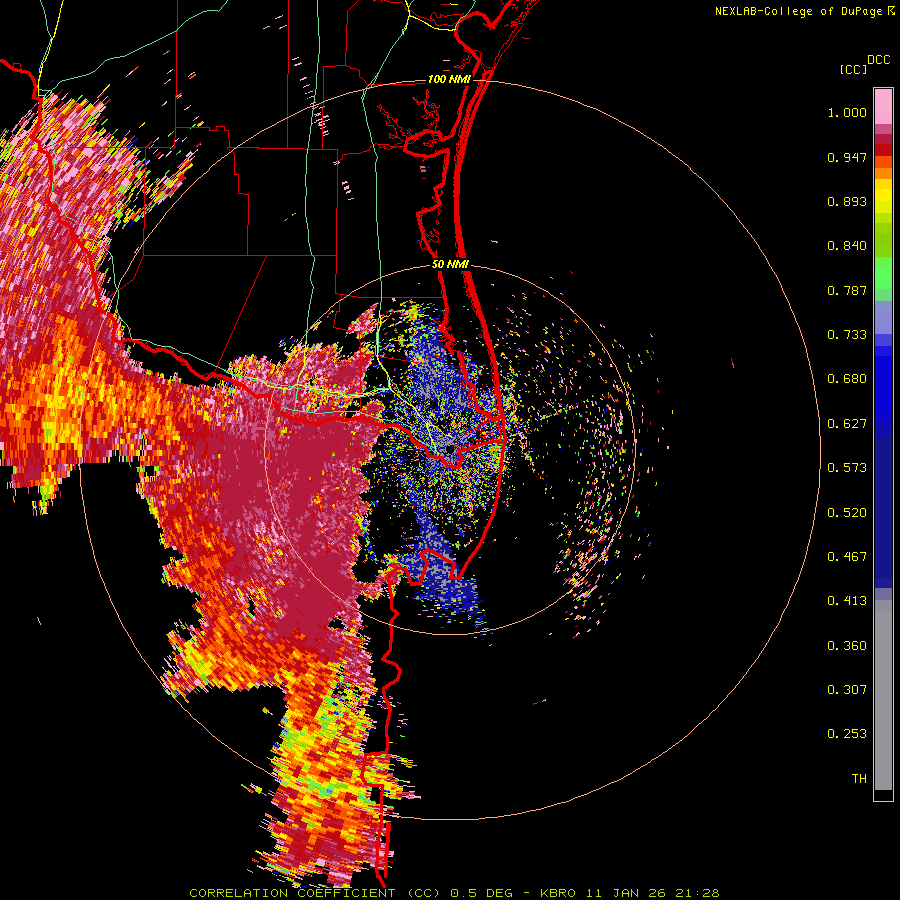900x900 pixels.
Task: Click the 0.520 color scale value
Action: 847,512
